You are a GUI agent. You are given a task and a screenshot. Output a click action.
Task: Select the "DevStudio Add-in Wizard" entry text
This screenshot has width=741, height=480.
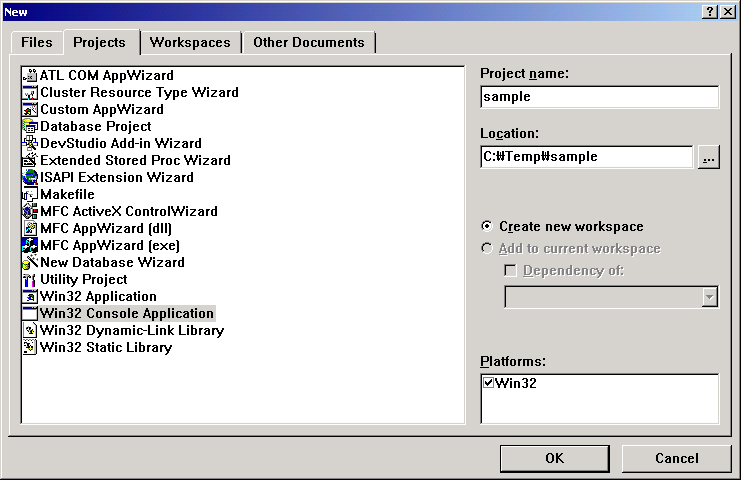pyautogui.click(x=121, y=143)
